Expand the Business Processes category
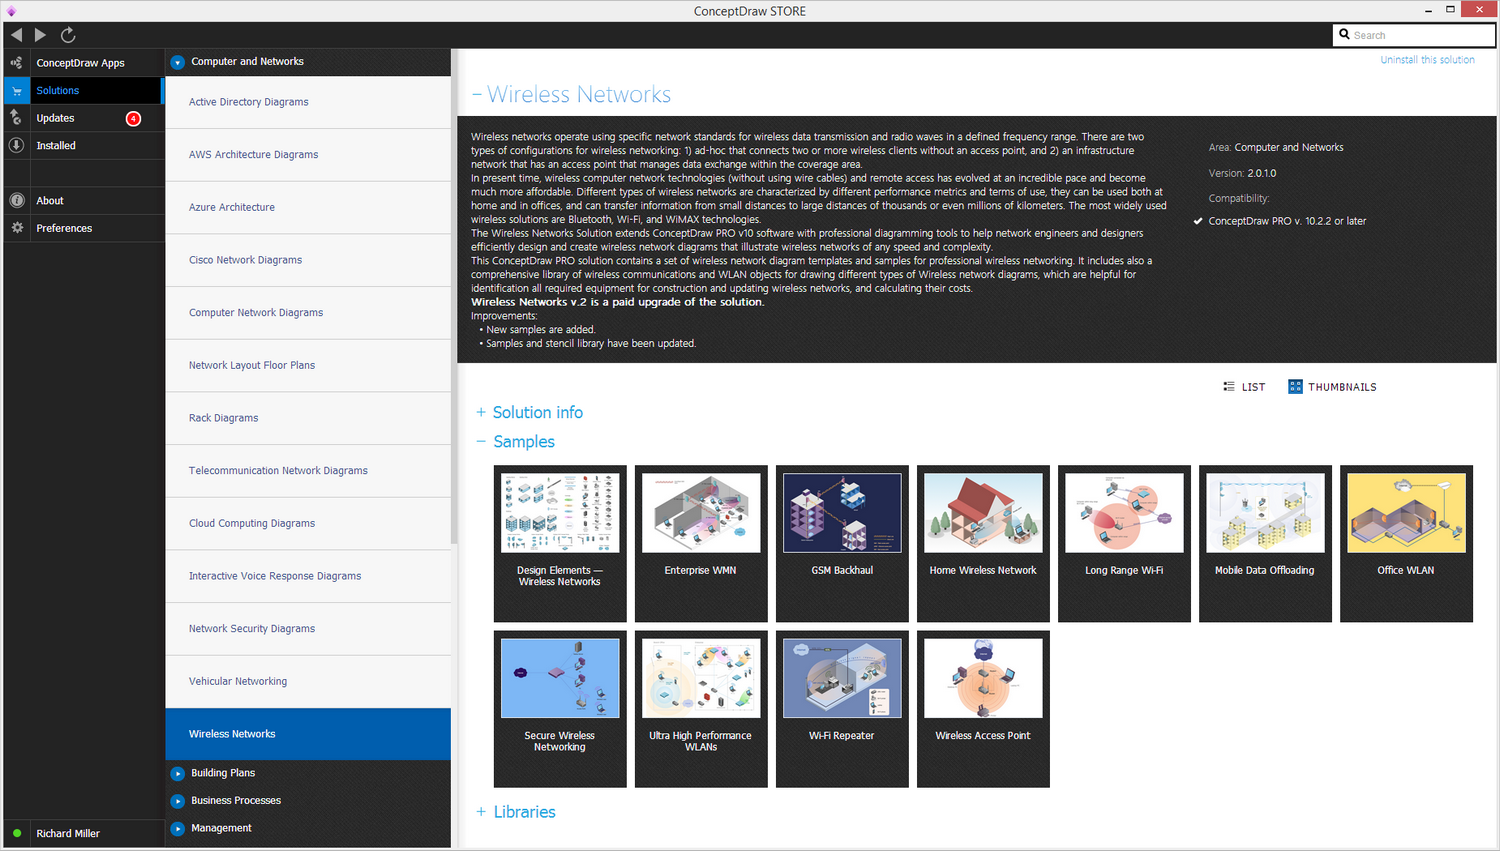The height and width of the screenshot is (851, 1500). tap(177, 801)
